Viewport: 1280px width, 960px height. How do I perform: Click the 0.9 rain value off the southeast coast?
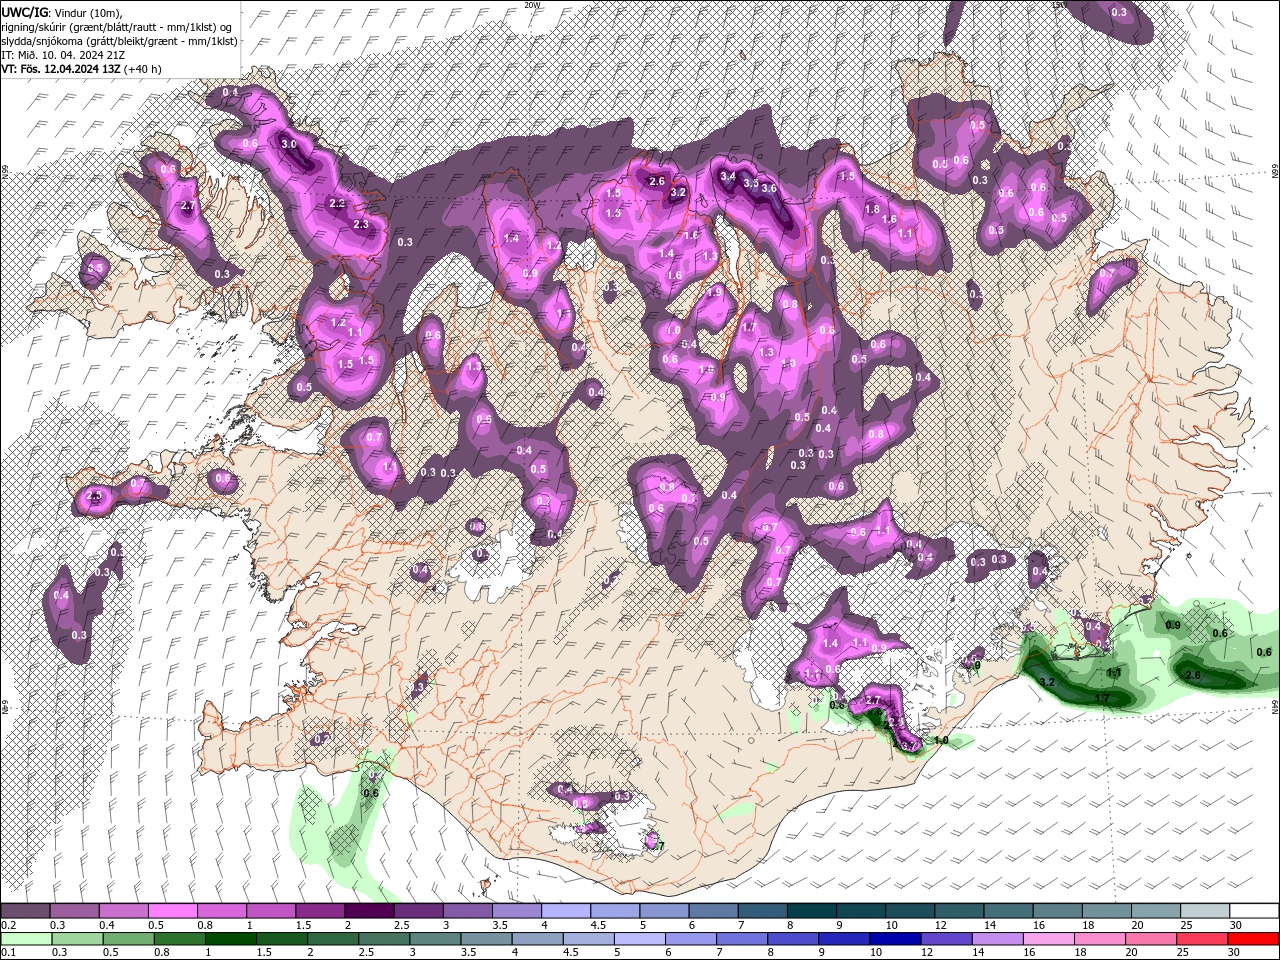1174,625
